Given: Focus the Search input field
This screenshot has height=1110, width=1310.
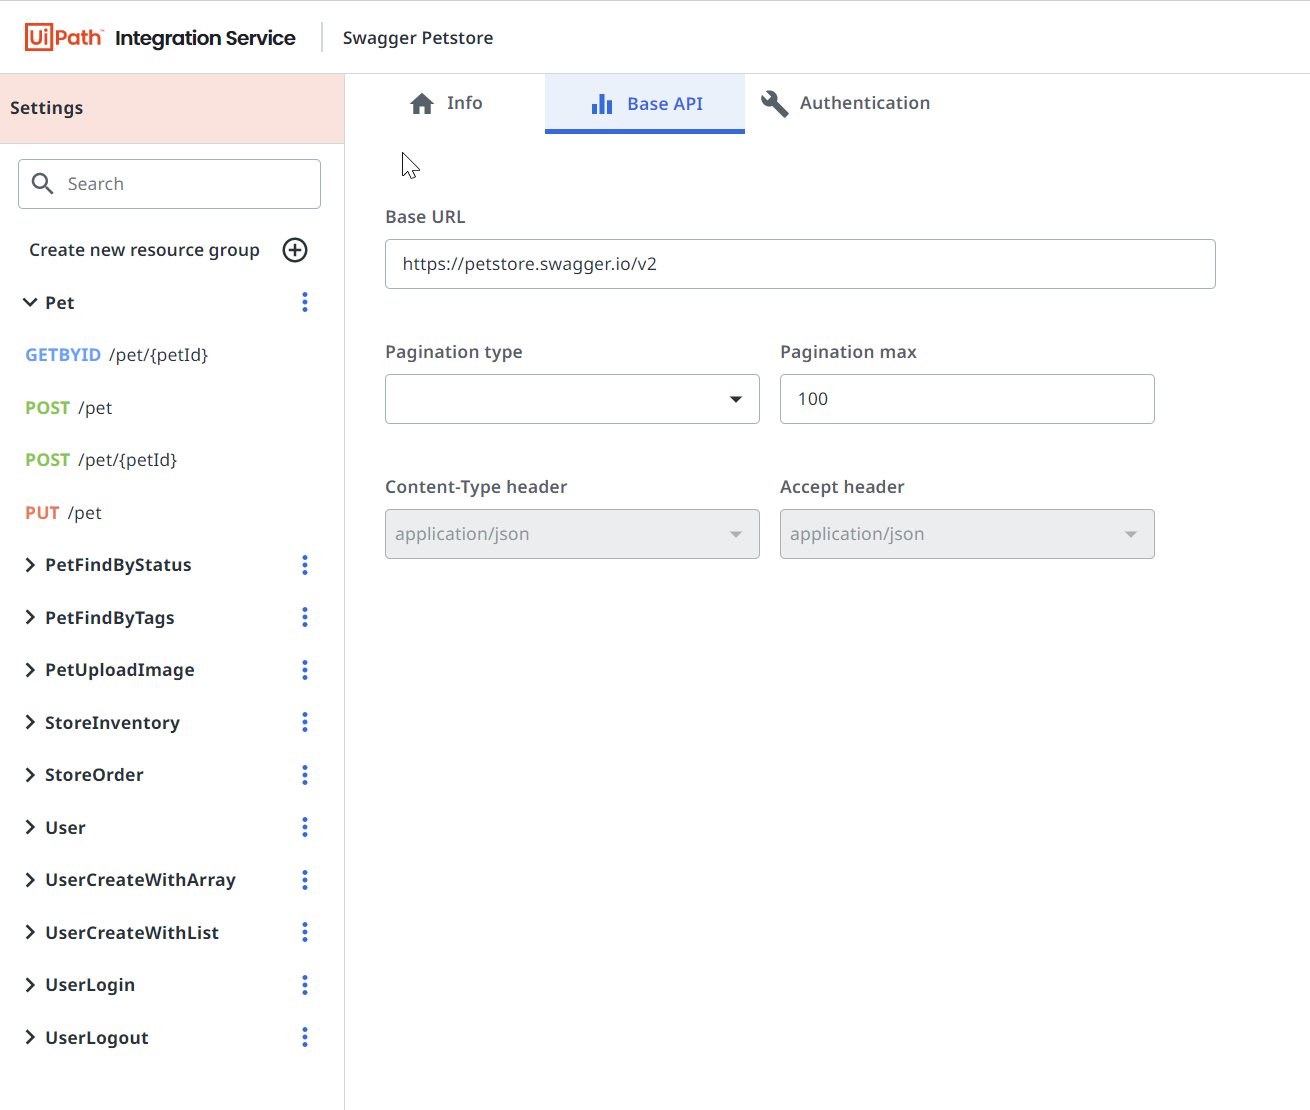Looking at the screenshot, I should tap(169, 184).
